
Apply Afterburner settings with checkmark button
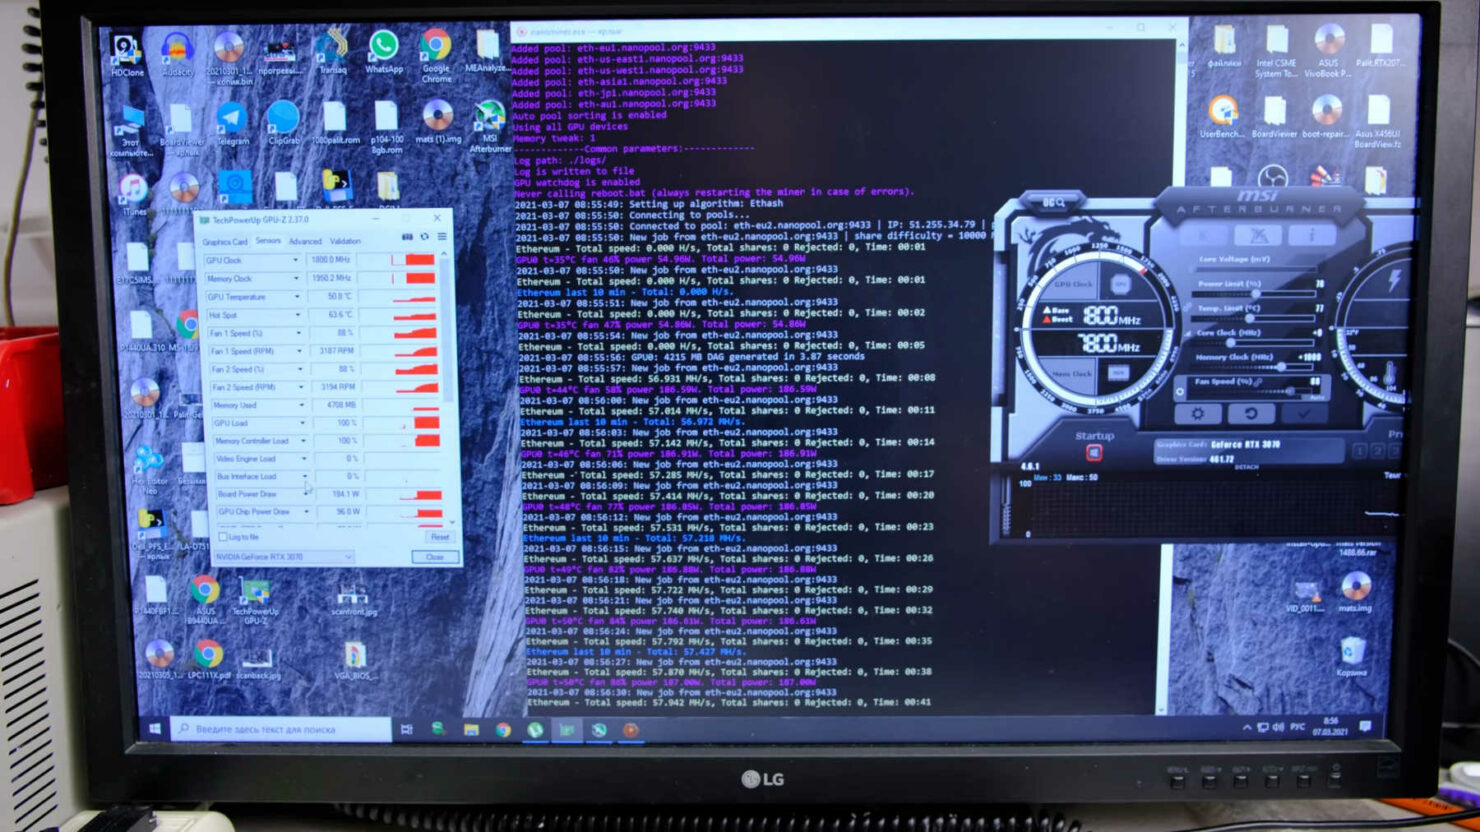(x=1304, y=413)
